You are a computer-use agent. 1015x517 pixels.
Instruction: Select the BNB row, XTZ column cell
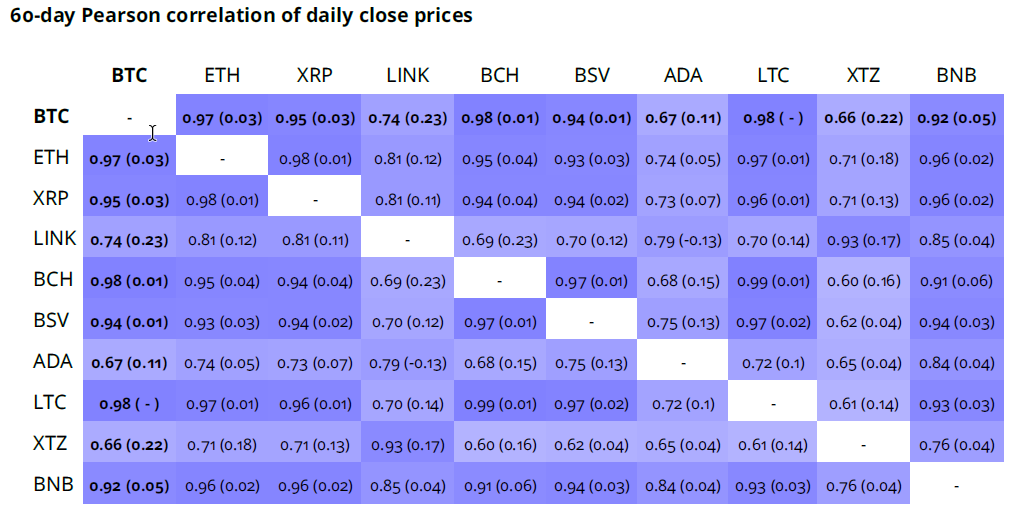(x=863, y=486)
